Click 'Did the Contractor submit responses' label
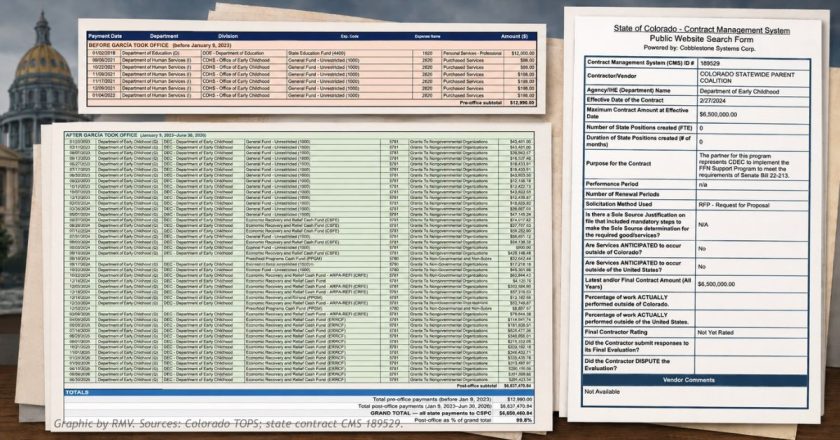Image resolution: width=840 pixels, height=440 pixels. 636,346
